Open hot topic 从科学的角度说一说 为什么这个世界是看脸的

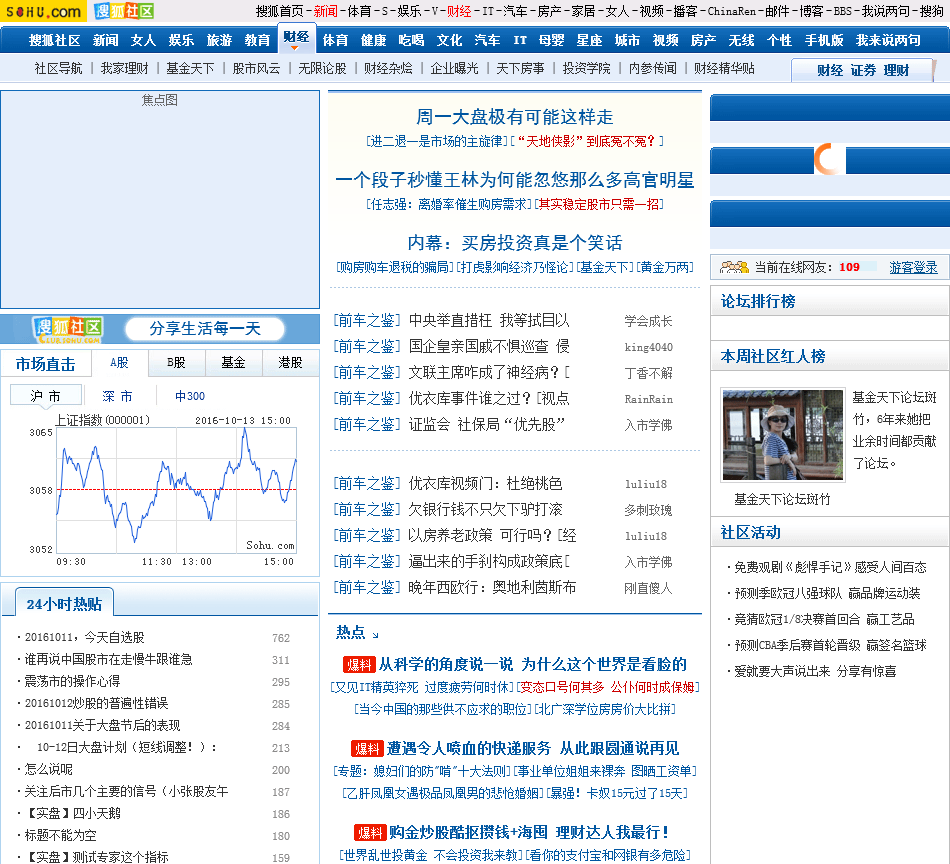pos(533,665)
